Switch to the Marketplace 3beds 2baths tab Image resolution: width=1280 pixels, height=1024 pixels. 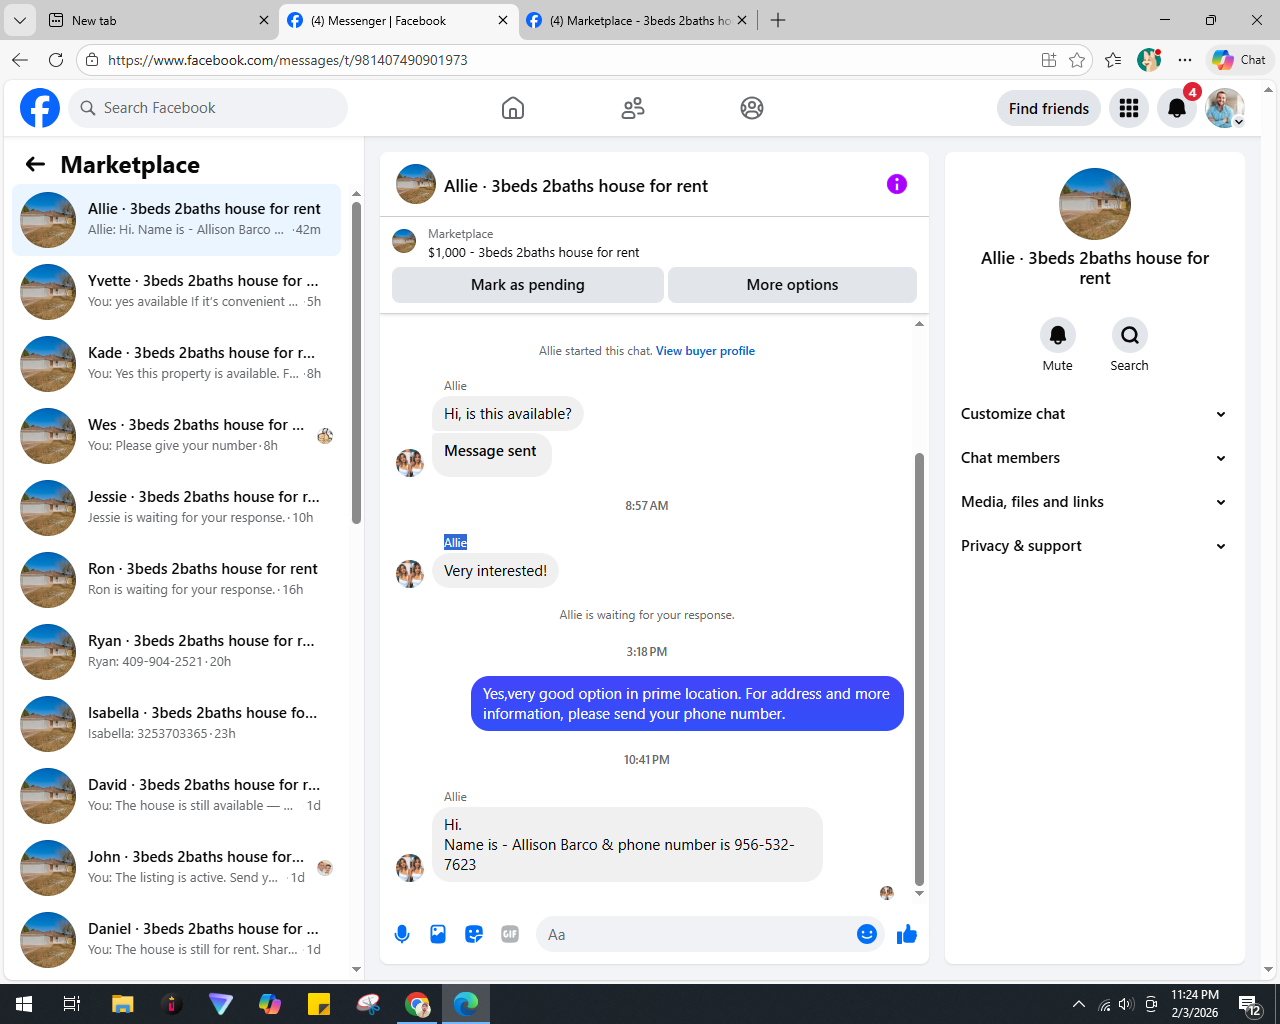(x=637, y=20)
